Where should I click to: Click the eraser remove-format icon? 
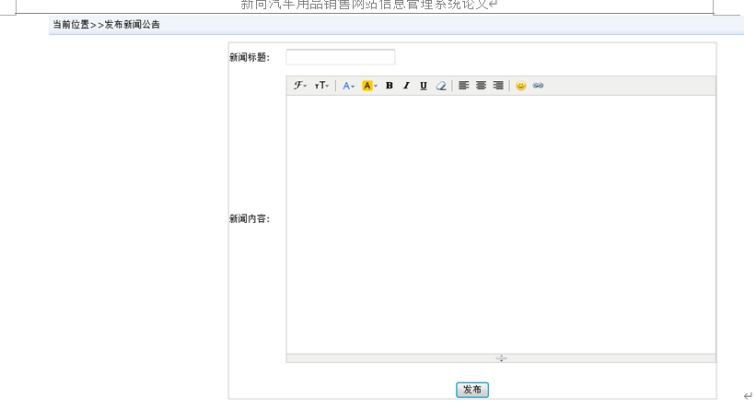[x=441, y=85]
